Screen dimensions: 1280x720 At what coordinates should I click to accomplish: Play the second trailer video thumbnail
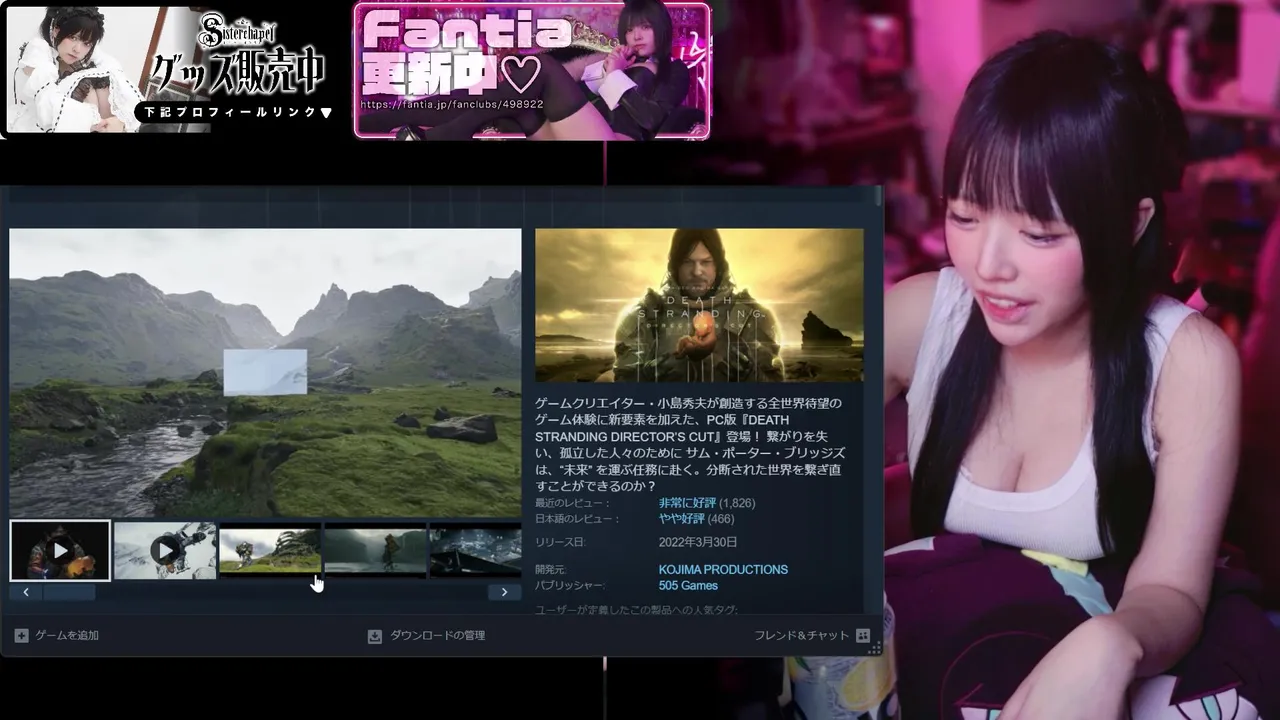(165, 550)
